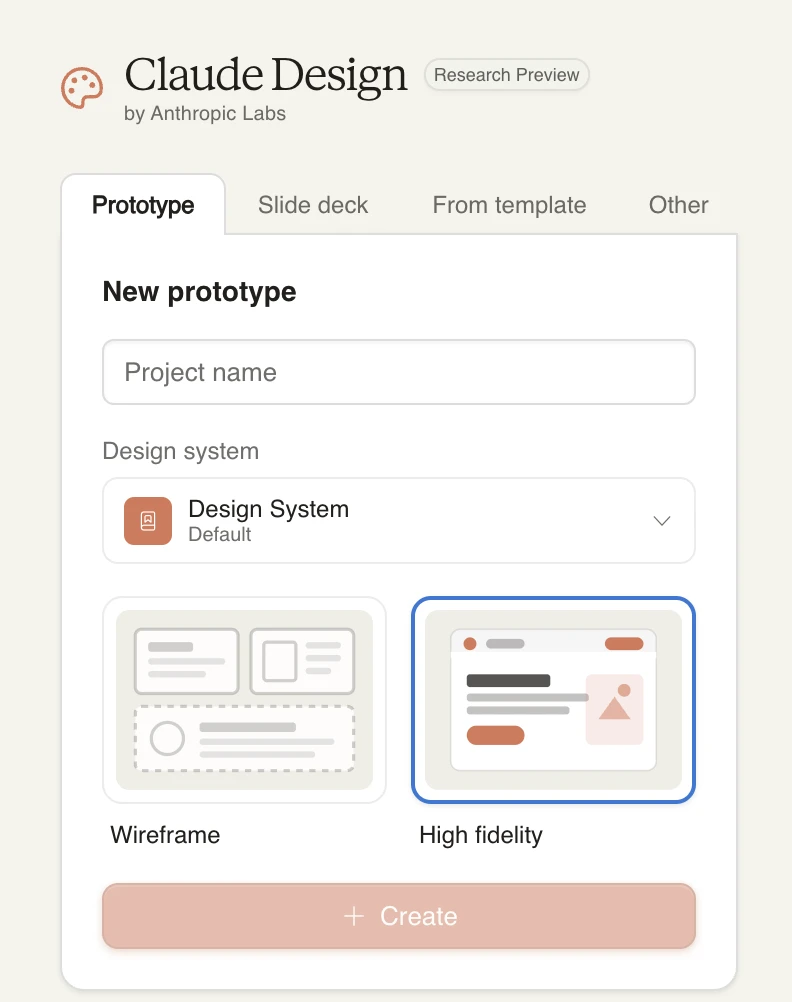Image resolution: width=792 pixels, height=1002 pixels.
Task: Open the Slide deck tab
Action: 313,205
